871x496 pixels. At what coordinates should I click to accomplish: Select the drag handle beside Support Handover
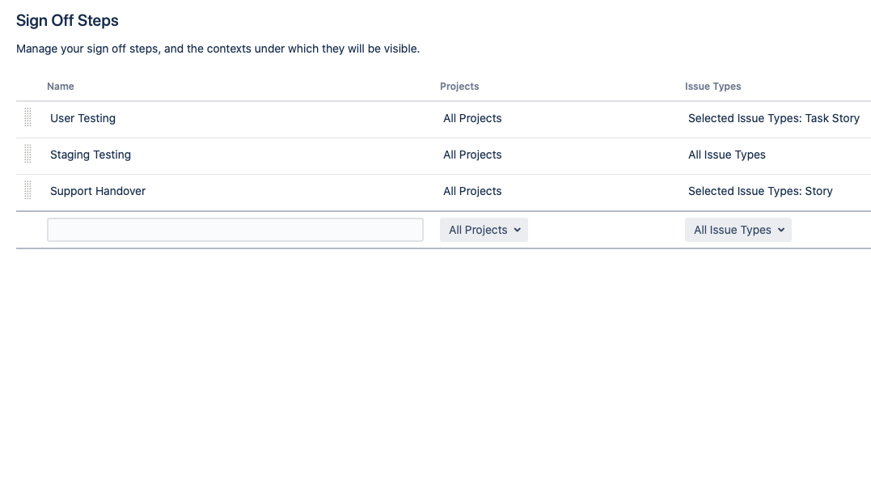coord(28,190)
